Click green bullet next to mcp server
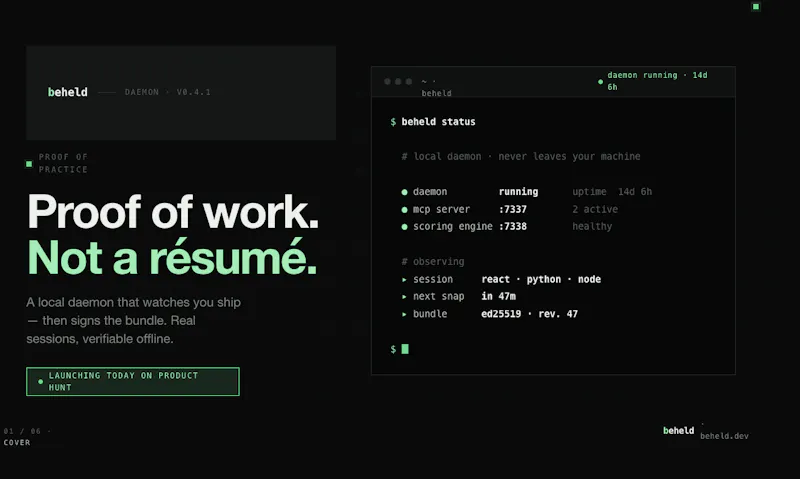The height and width of the screenshot is (479, 800). [405, 210]
